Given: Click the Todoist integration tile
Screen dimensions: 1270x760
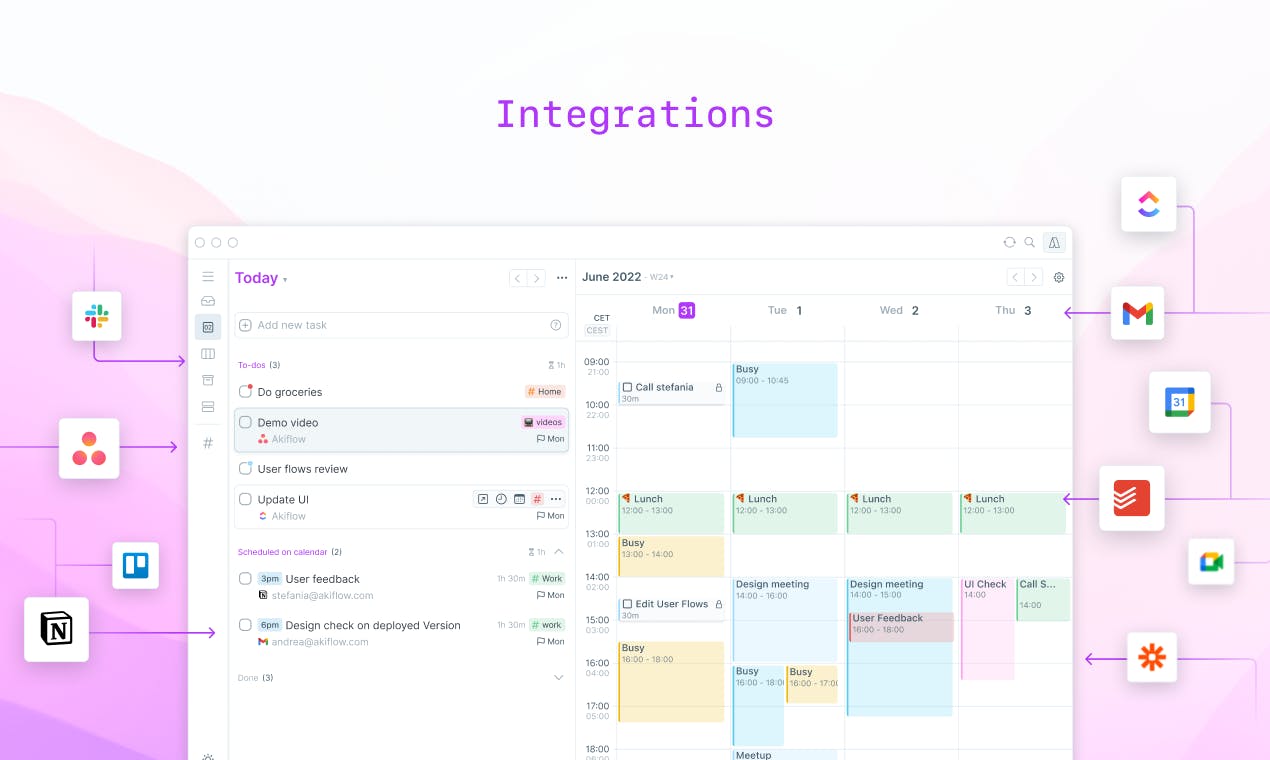Looking at the screenshot, I should pyautogui.click(x=1132, y=498).
